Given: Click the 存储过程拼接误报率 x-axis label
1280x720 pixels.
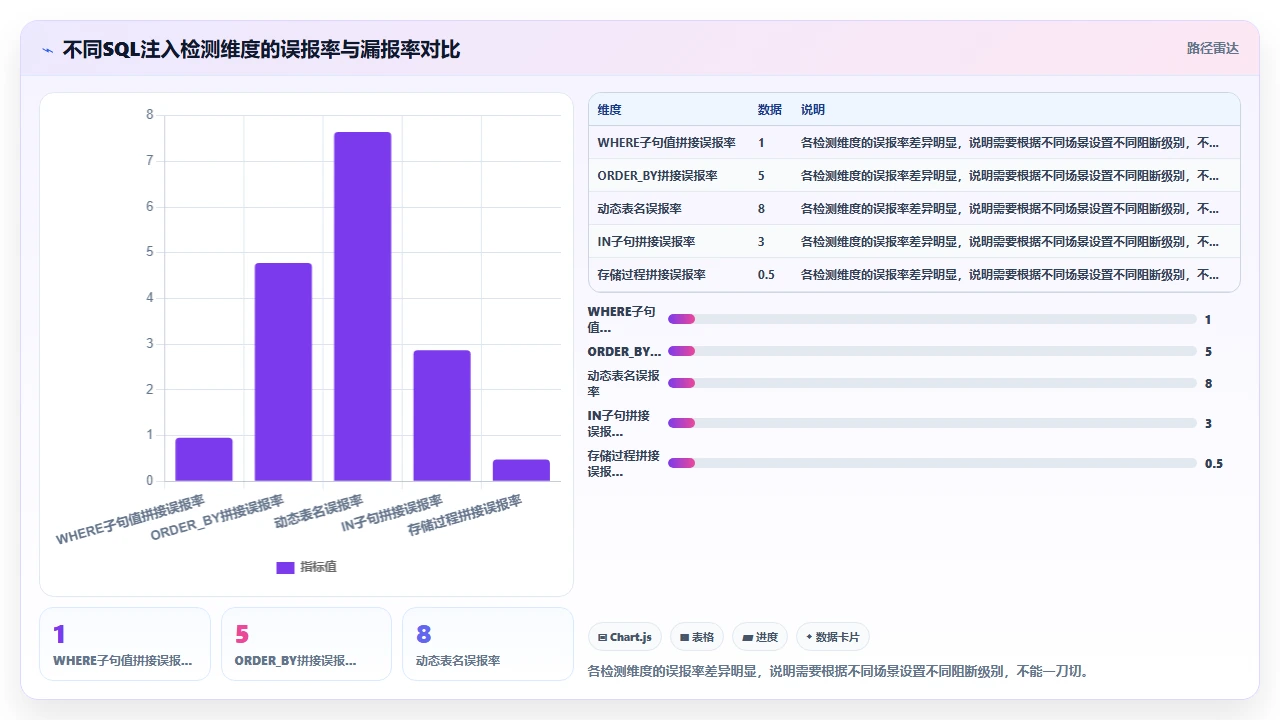Looking at the screenshot, I should [x=465, y=516].
